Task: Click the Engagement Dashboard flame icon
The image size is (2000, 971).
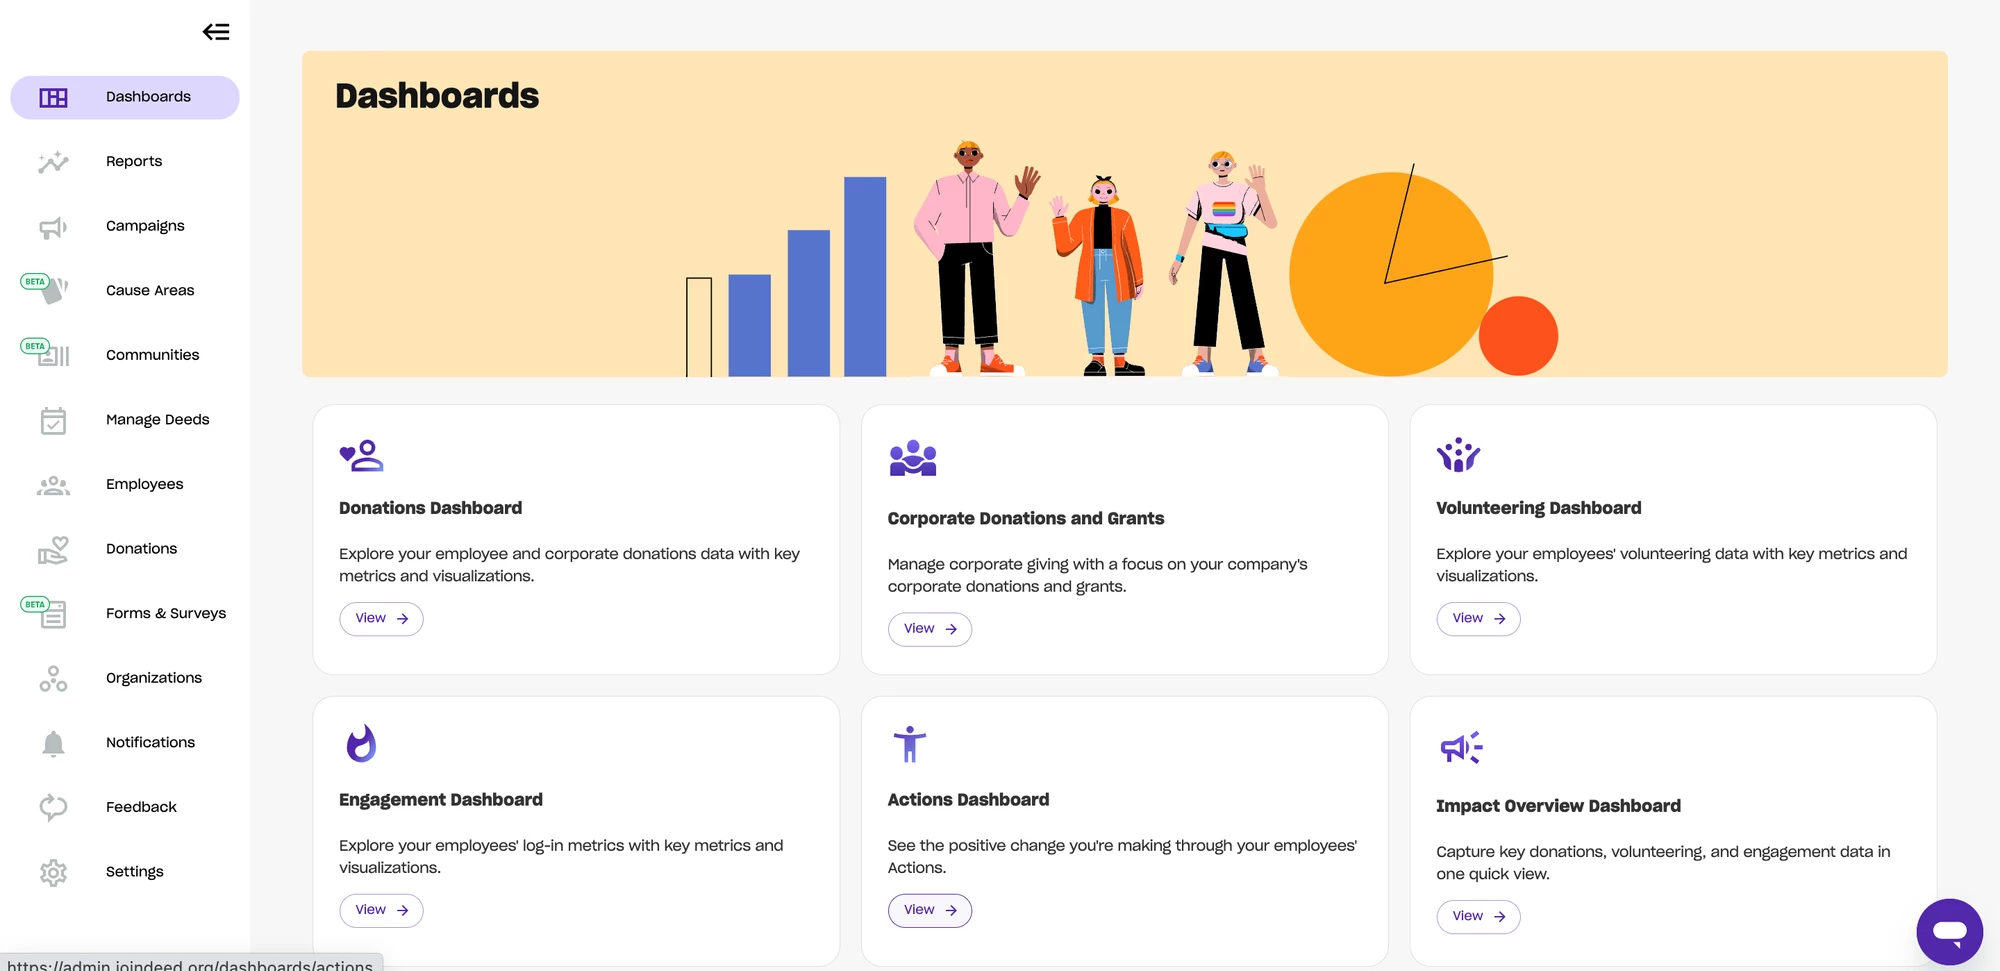Action: [x=361, y=743]
